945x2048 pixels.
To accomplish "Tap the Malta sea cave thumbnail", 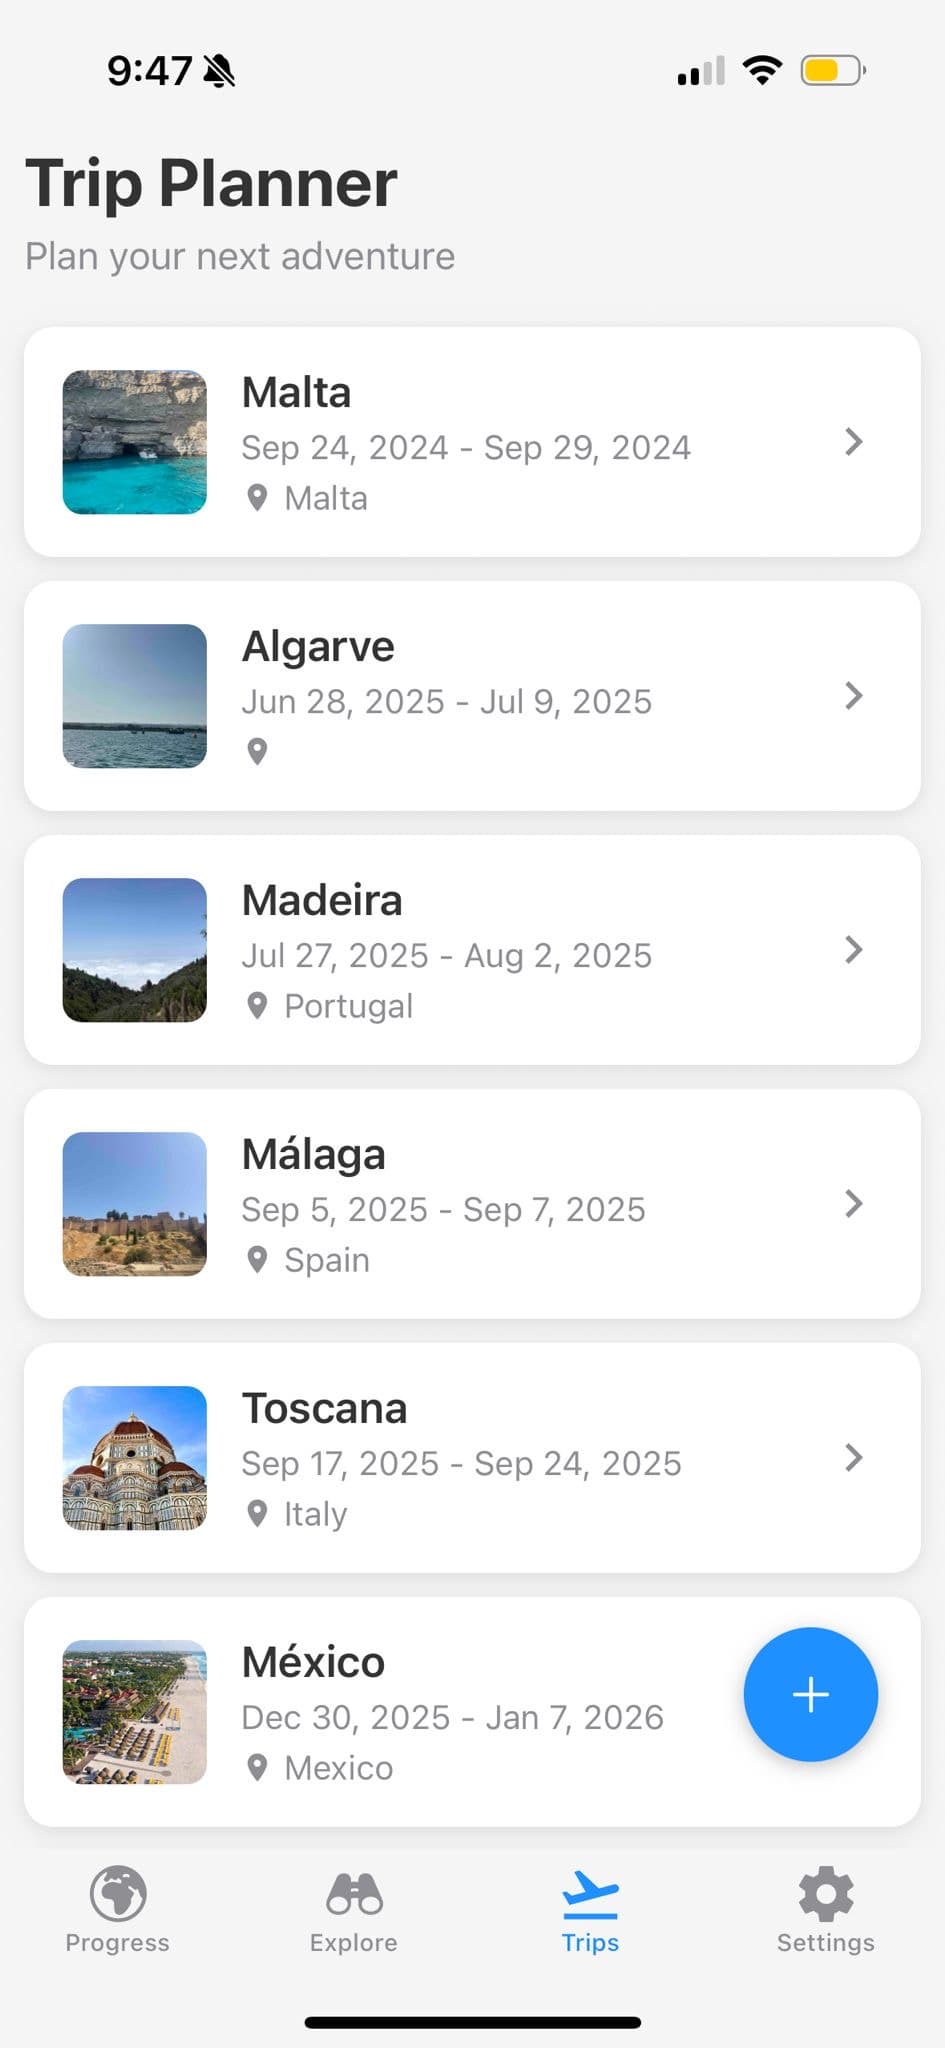I will point(135,442).
